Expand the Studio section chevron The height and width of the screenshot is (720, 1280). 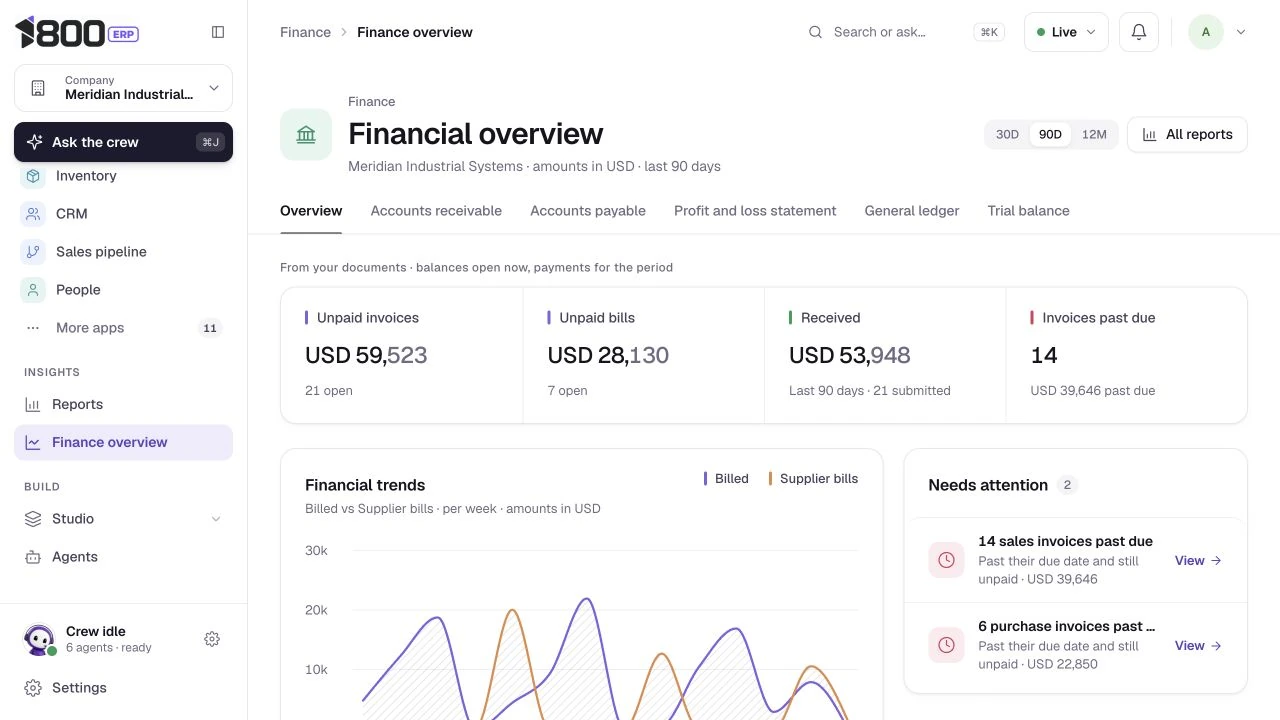216,519
